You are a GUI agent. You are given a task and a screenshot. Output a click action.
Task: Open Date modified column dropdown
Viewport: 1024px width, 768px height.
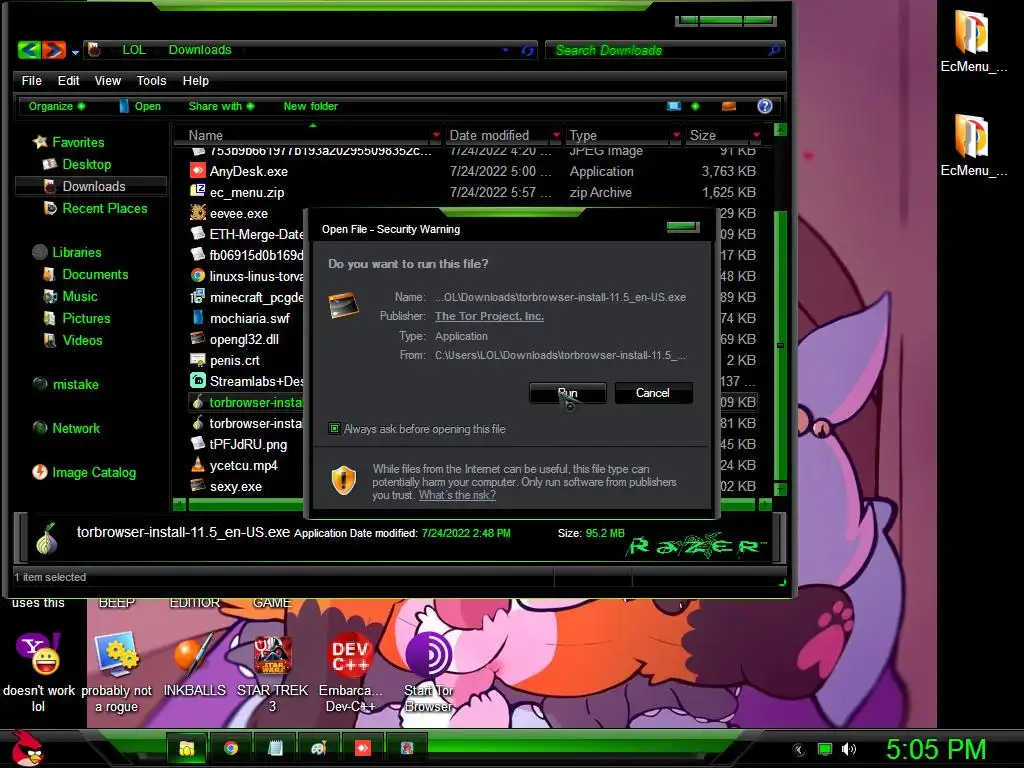(x=556, y=135)
